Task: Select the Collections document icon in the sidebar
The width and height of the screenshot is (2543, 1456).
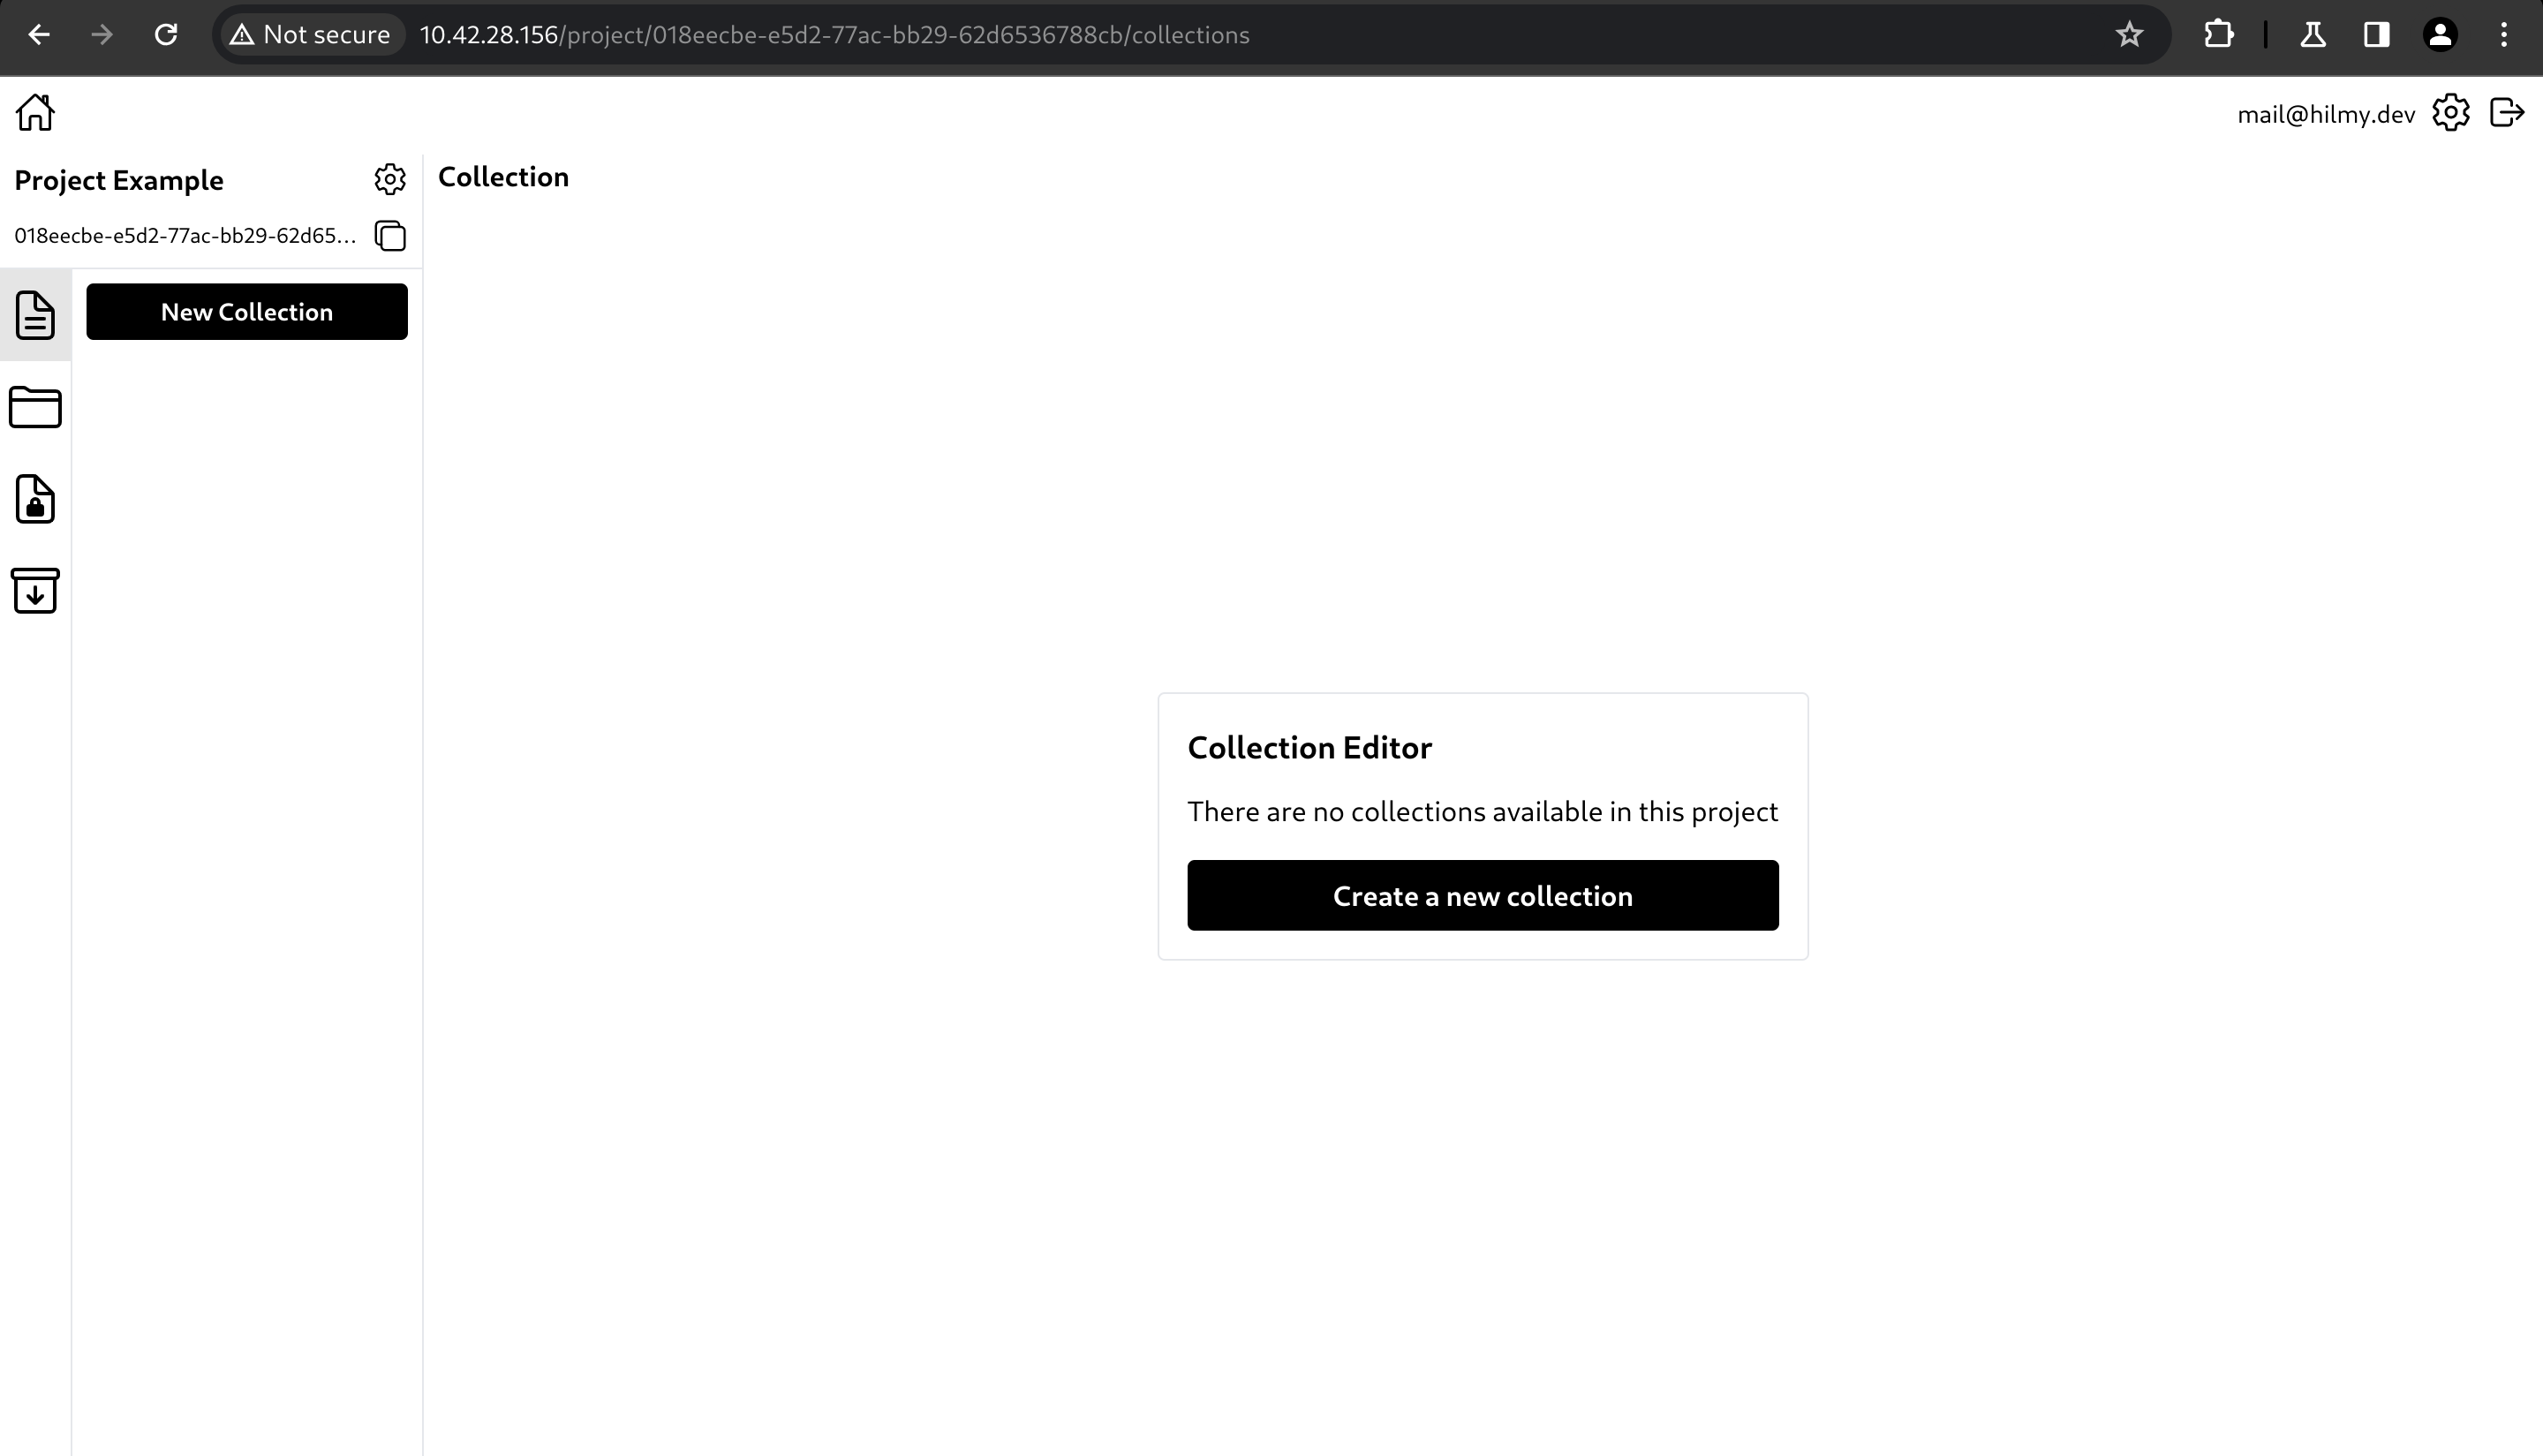Action: [35, 315]
